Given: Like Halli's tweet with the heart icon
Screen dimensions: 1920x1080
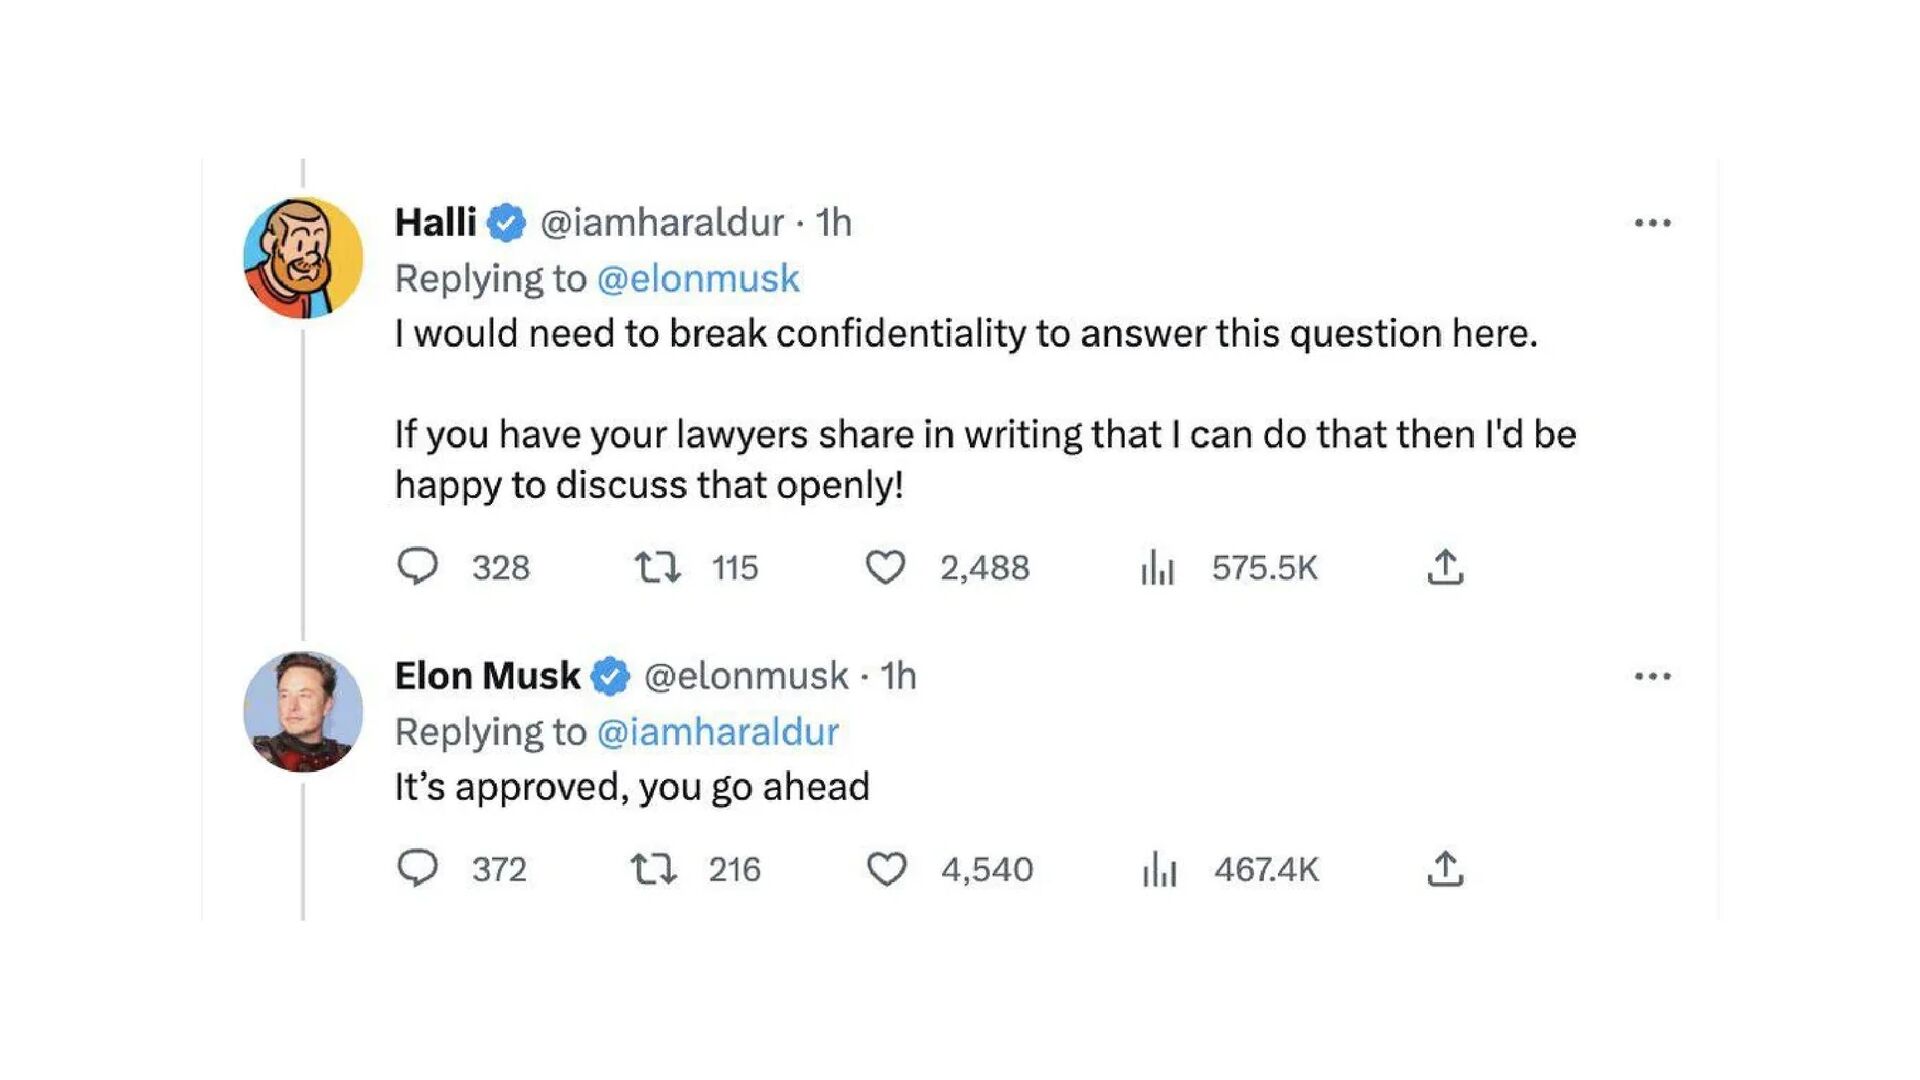Looking at the screenshot, I should tap(885, 568).
